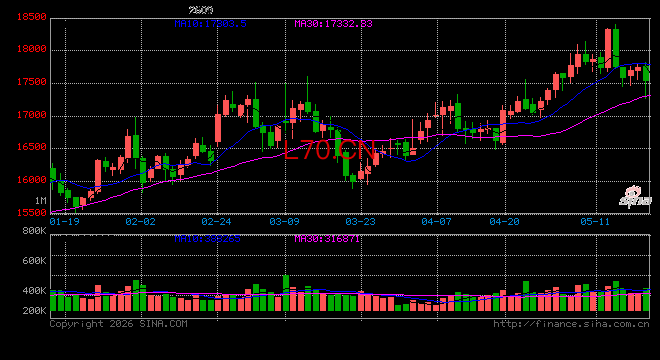Click the Copyright 2026 SINA.COM text
Viewport: 660px width, 360px height.
(x=119, y=324)
